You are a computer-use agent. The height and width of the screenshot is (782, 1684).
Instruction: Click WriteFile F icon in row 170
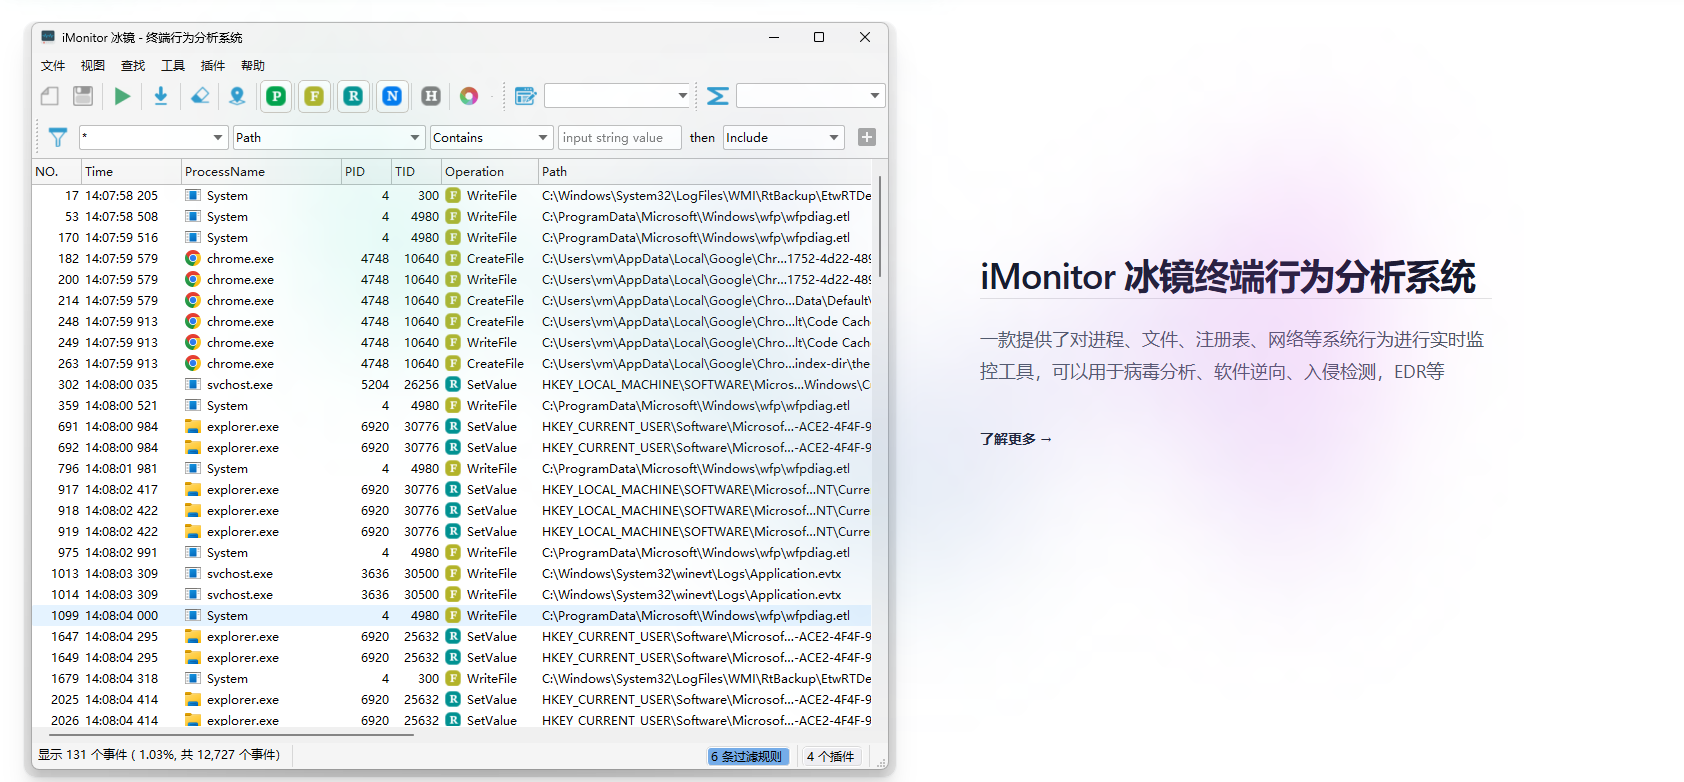tap(453, 237)
